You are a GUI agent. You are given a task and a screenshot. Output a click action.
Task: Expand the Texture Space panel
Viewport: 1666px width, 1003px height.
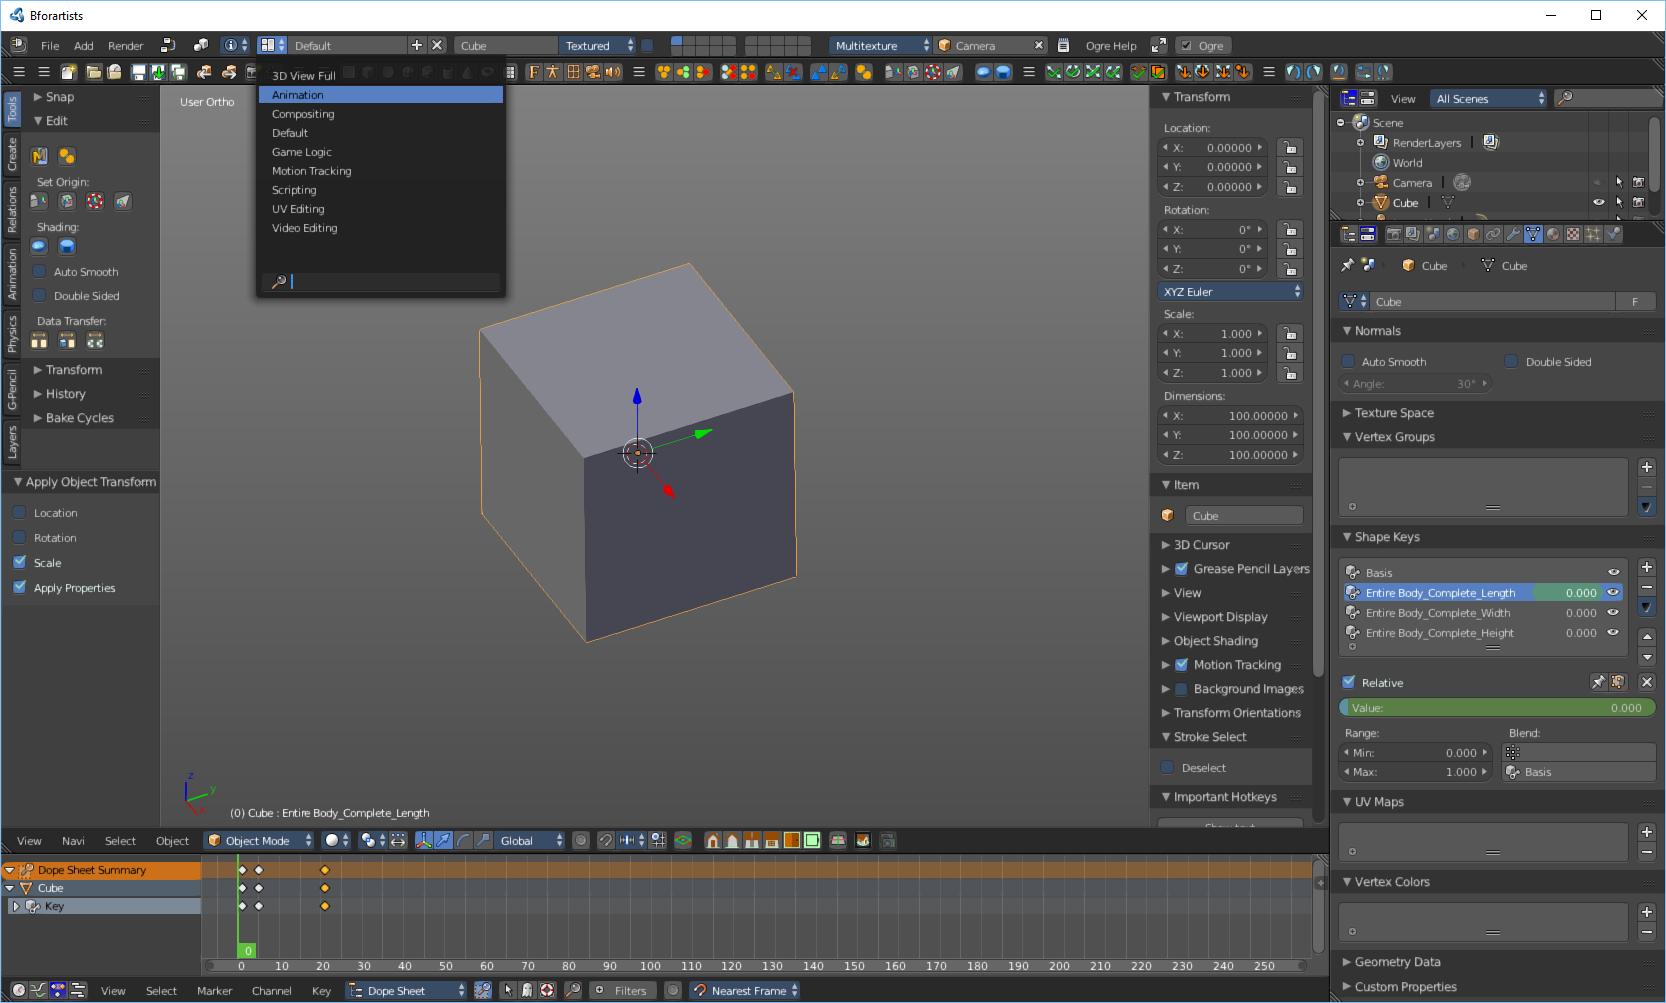pos(1394,413)
